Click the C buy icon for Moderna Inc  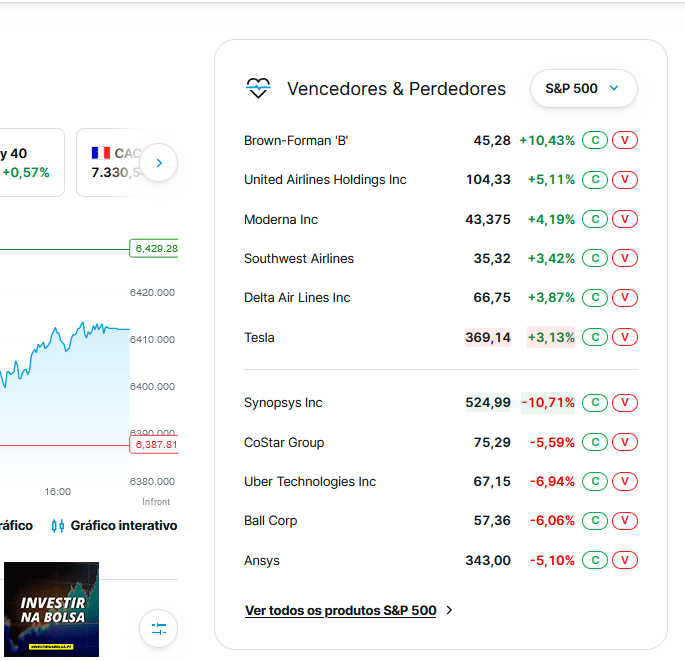595,219
